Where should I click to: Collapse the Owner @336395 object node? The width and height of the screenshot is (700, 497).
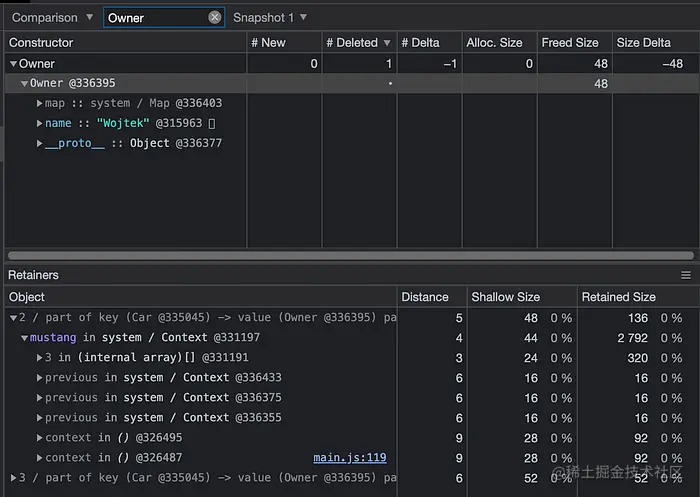25,84
